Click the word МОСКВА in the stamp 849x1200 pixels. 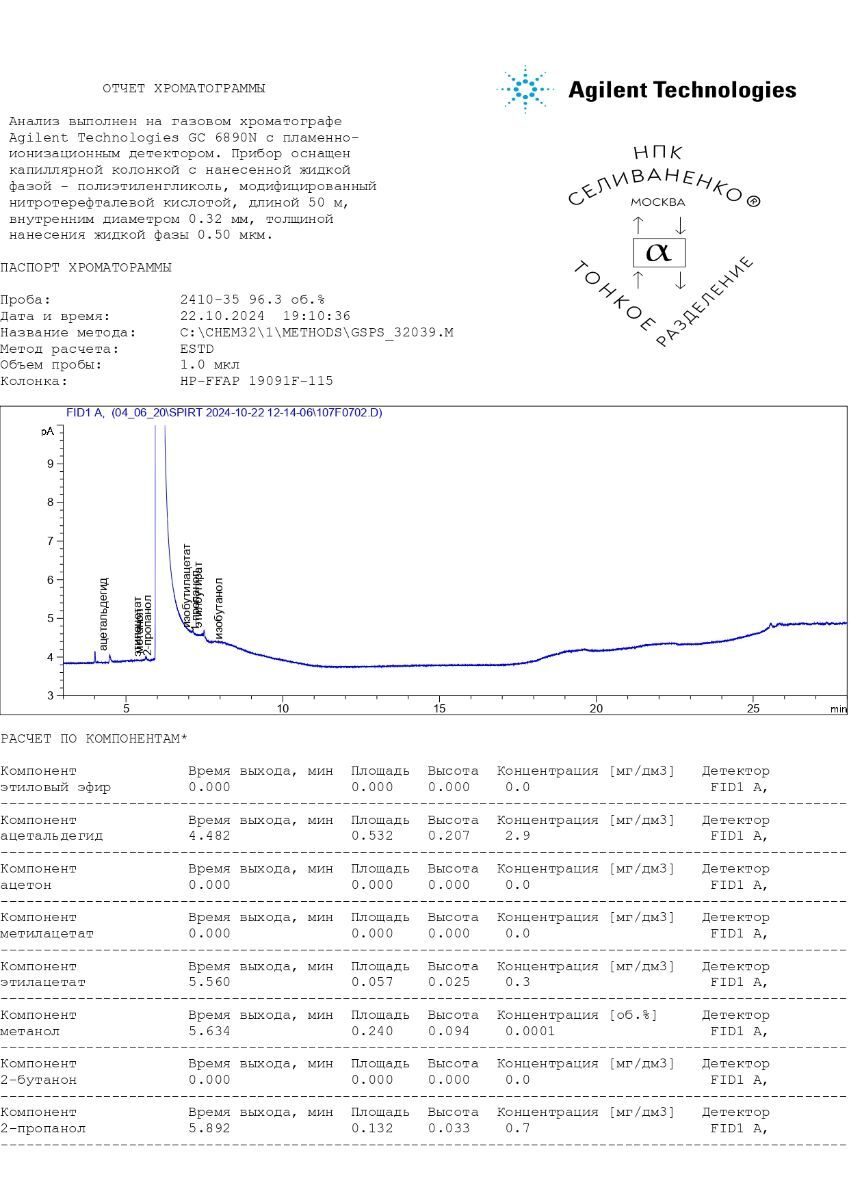pyautogui.click(x=658, y=202)
